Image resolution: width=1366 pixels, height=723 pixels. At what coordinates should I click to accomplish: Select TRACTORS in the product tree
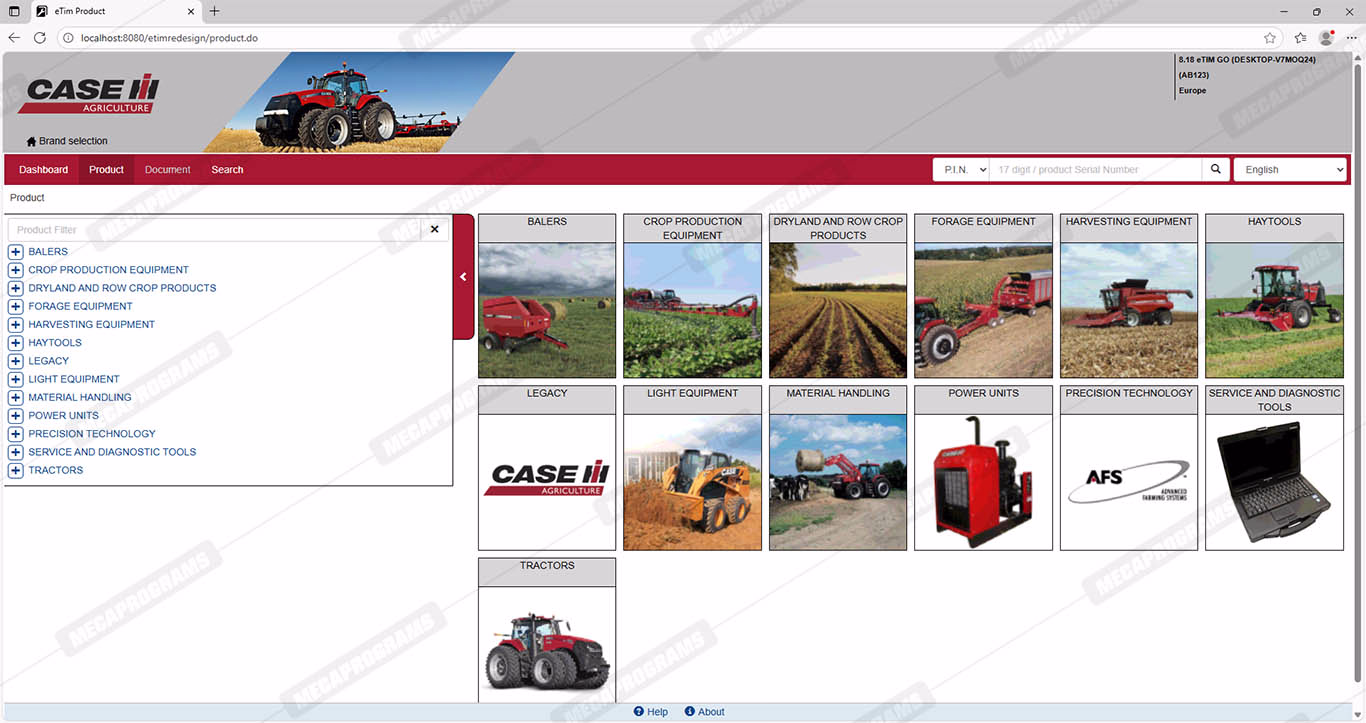pyautogui.click(x=56, y=470)
